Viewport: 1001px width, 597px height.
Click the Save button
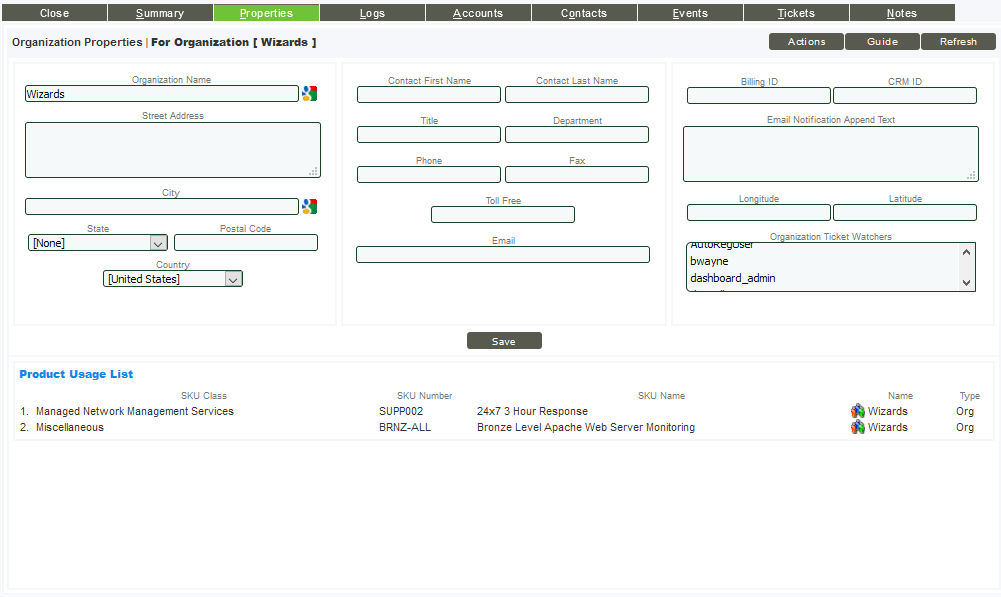[x=504, y=340]
